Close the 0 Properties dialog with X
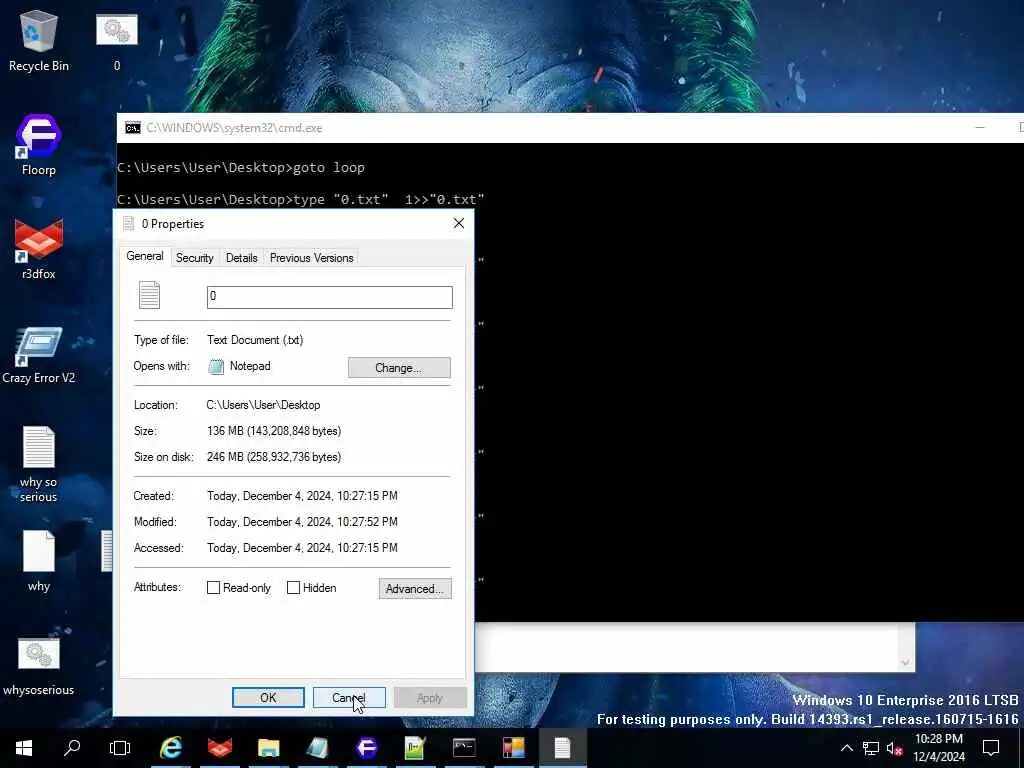This screenshot has width=1024, height=768. pos(459,223)
